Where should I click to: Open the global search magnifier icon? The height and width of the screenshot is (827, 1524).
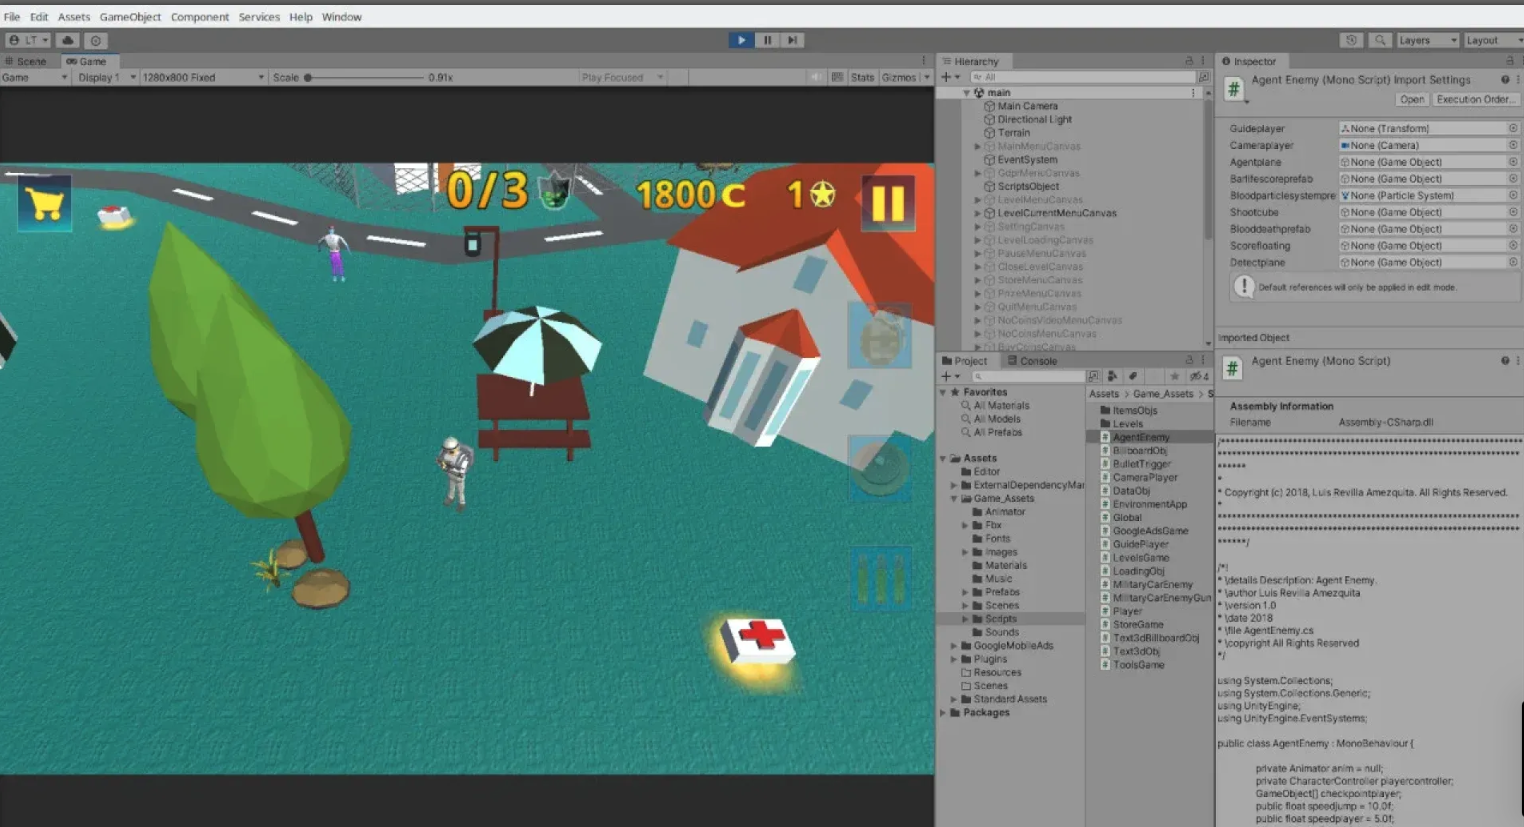pos(1380,40)
